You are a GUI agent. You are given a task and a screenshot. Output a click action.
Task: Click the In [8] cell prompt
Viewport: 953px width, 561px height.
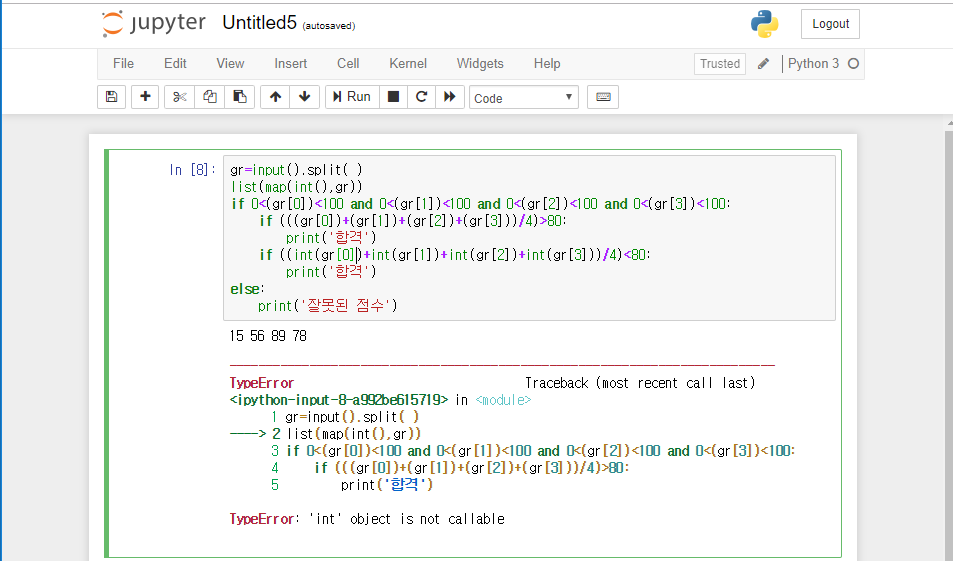click(192, 170)
